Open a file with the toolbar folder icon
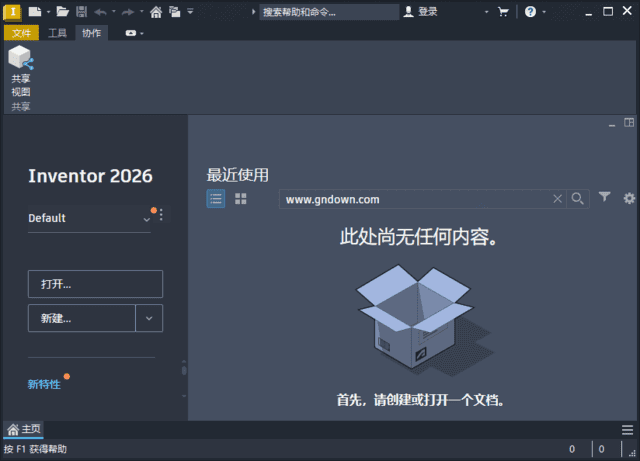640x461 pixels. [x=63, y=12]
